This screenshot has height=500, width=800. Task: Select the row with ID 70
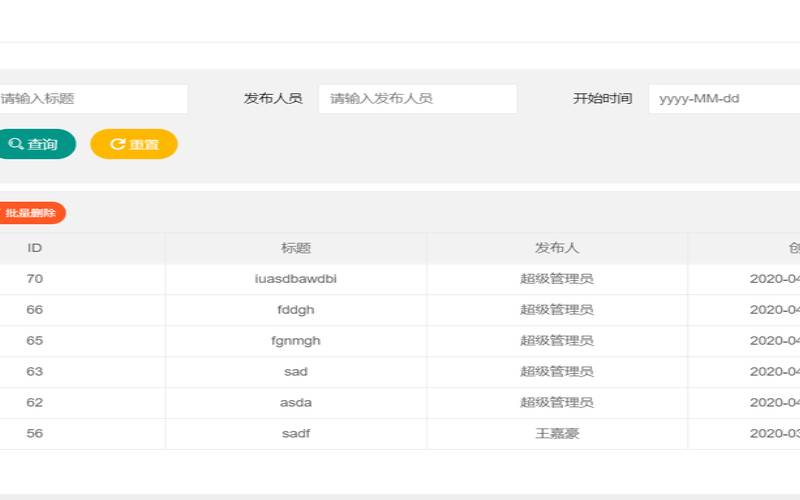tap(35, 279)
